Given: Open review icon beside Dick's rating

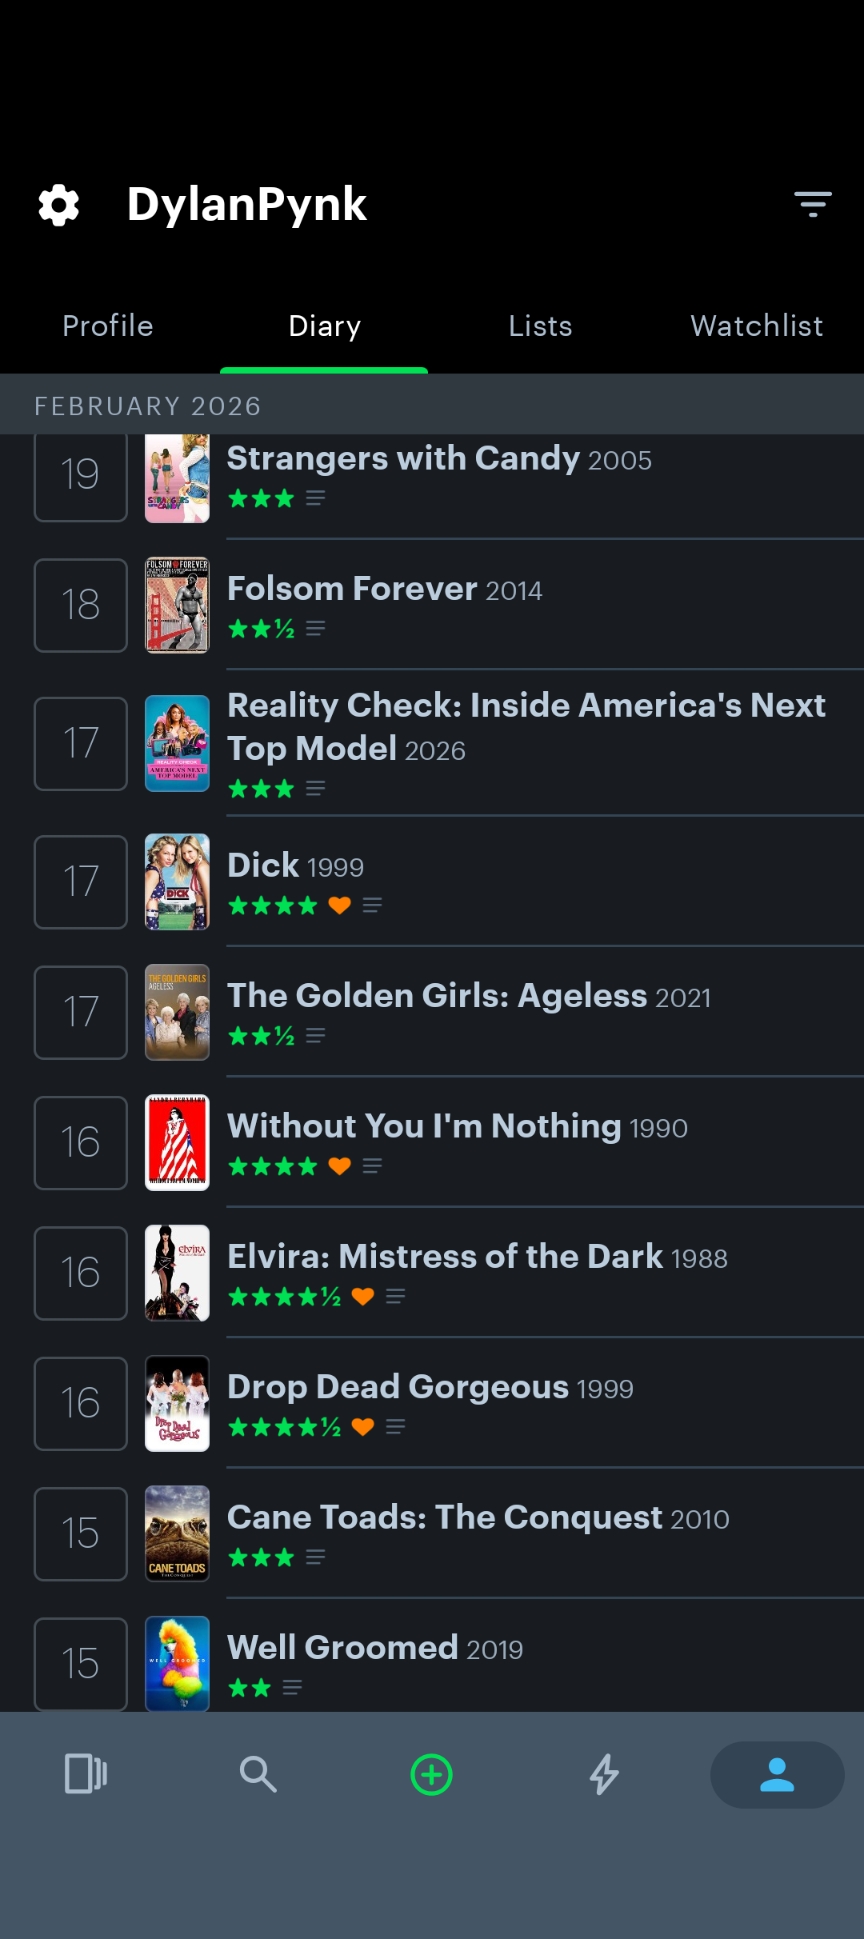Looking at the screenshot, I should [x=372, y=905].
